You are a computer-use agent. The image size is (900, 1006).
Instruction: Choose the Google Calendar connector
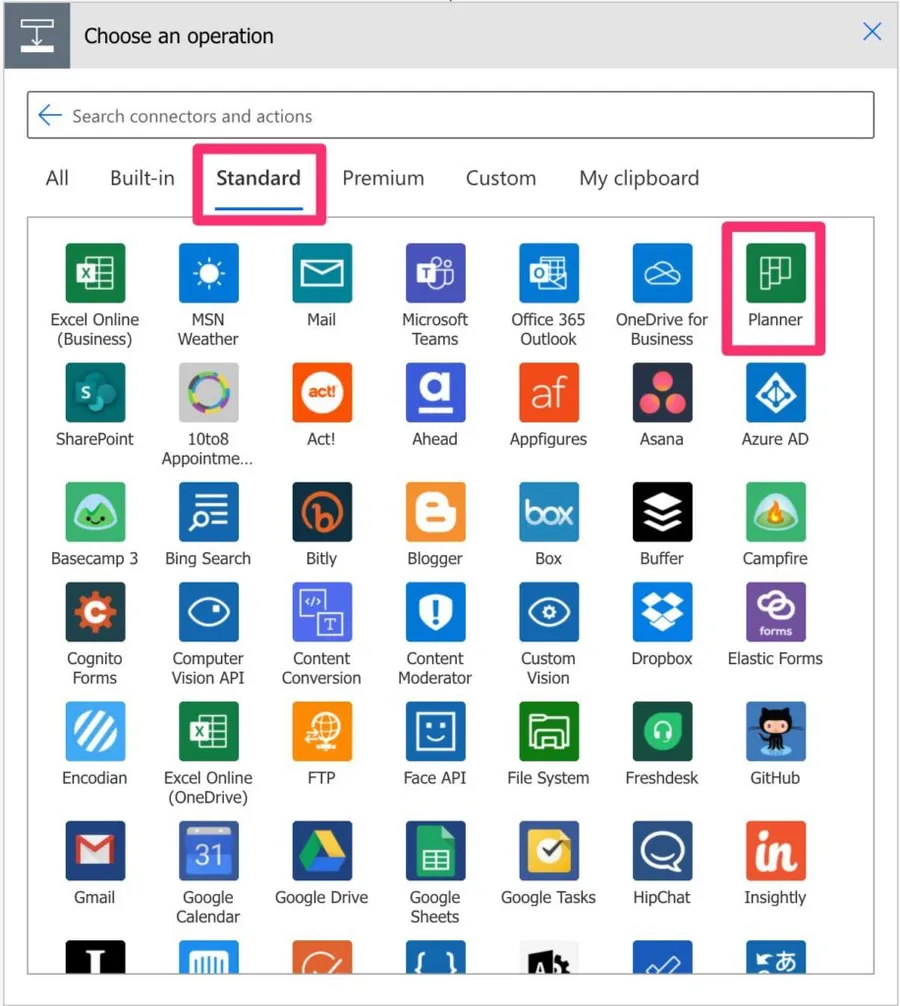coord(208,851)
